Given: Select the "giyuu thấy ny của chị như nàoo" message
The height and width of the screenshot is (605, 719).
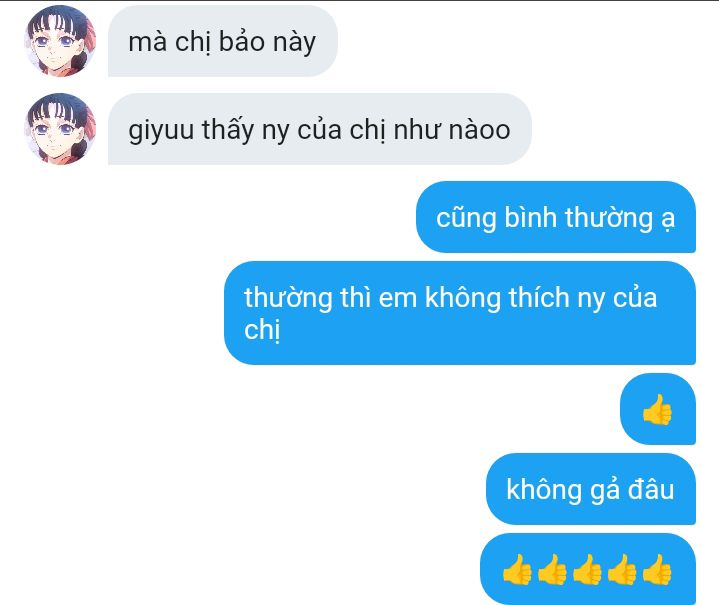Looking at the screenshot, I should click(320, 129).
